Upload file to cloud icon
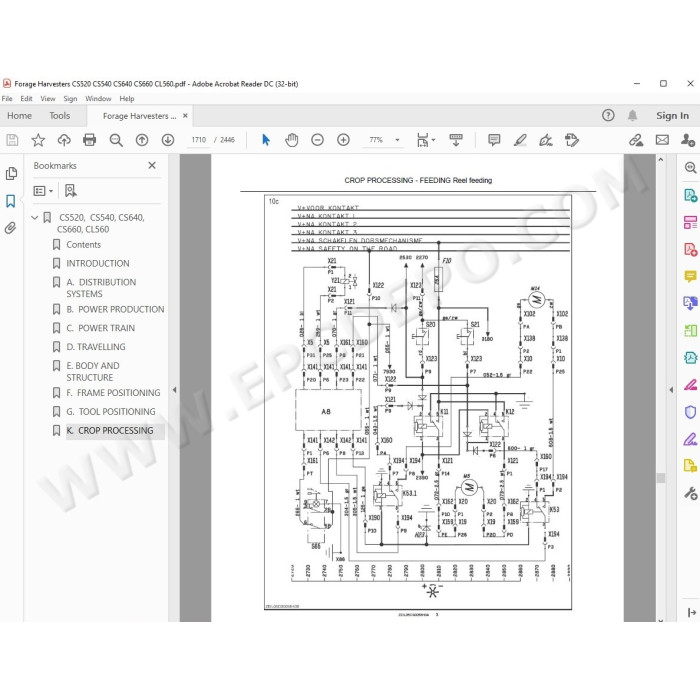This screenshot has height=700, width=700. pos(64,140)
